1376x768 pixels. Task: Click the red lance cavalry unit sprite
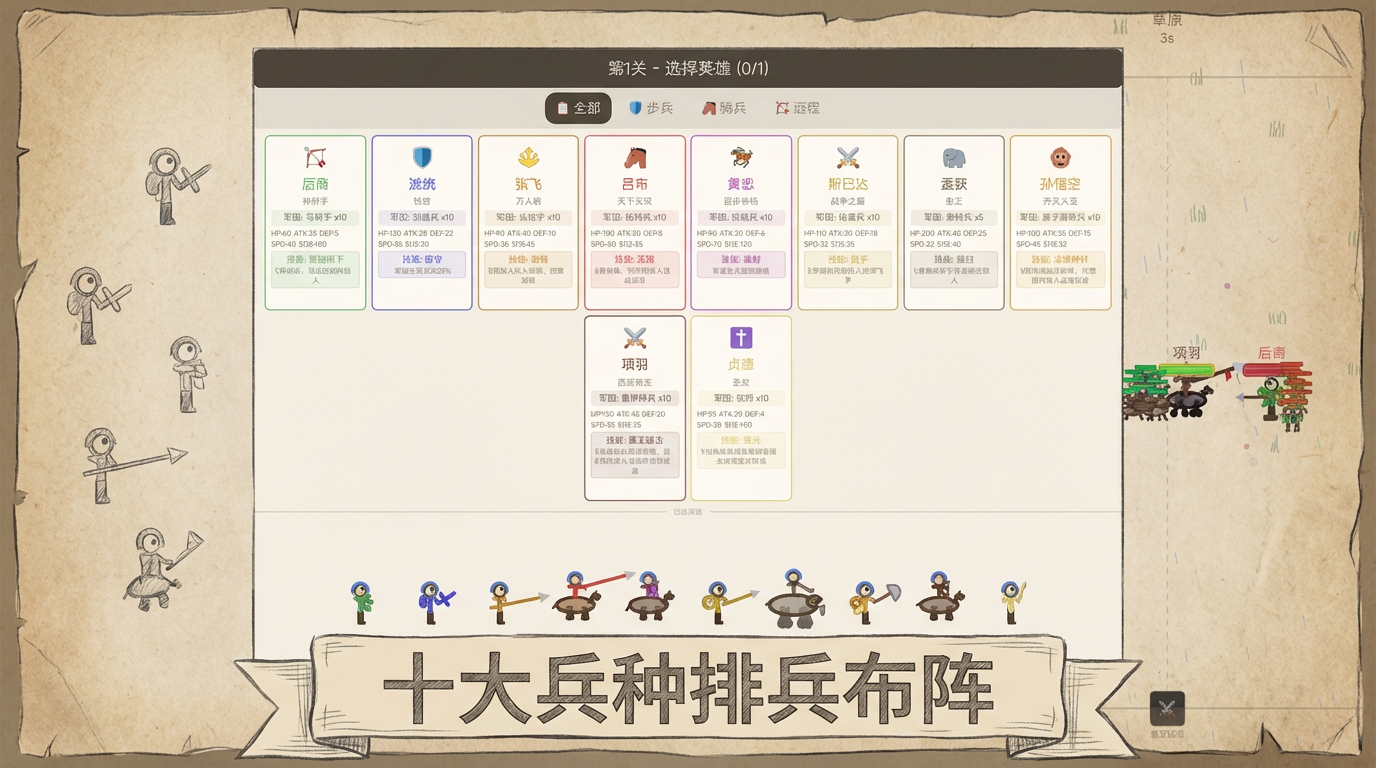click(x=578, y=596)
